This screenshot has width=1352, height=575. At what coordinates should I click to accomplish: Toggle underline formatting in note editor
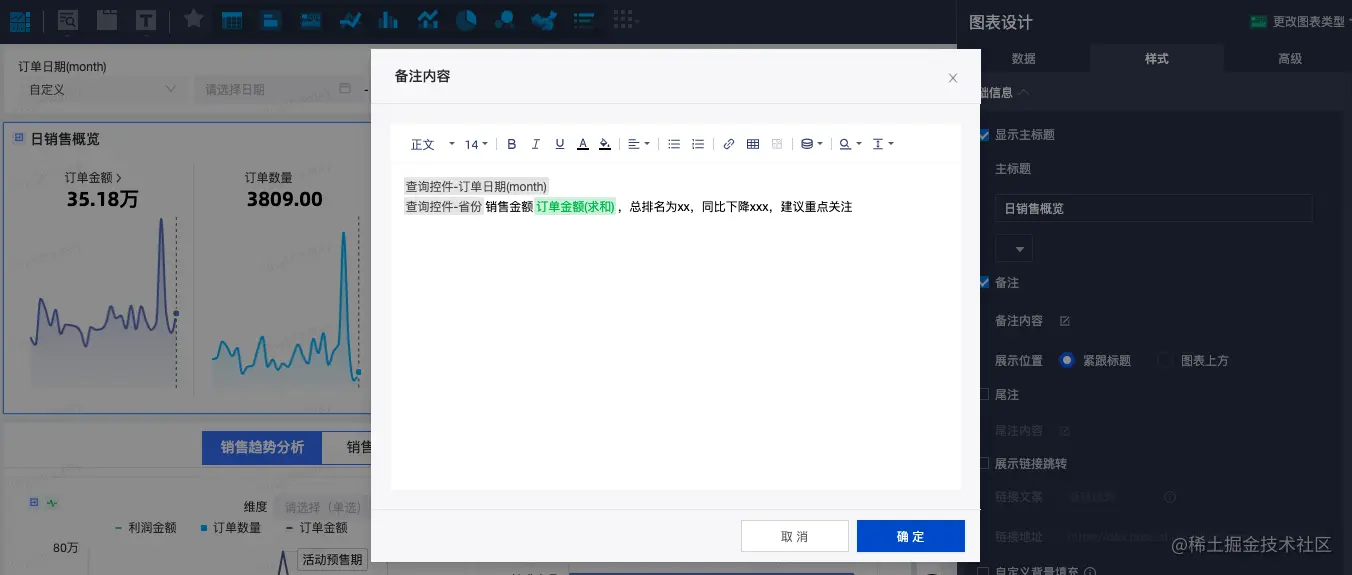[560, 144]
